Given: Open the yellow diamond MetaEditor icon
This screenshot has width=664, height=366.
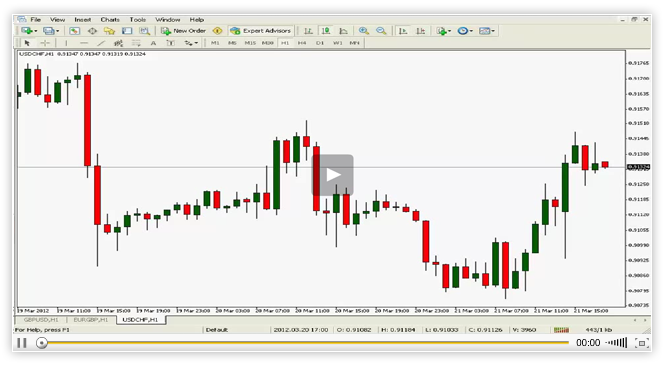Looking at the screenshot, I should 217,31.
